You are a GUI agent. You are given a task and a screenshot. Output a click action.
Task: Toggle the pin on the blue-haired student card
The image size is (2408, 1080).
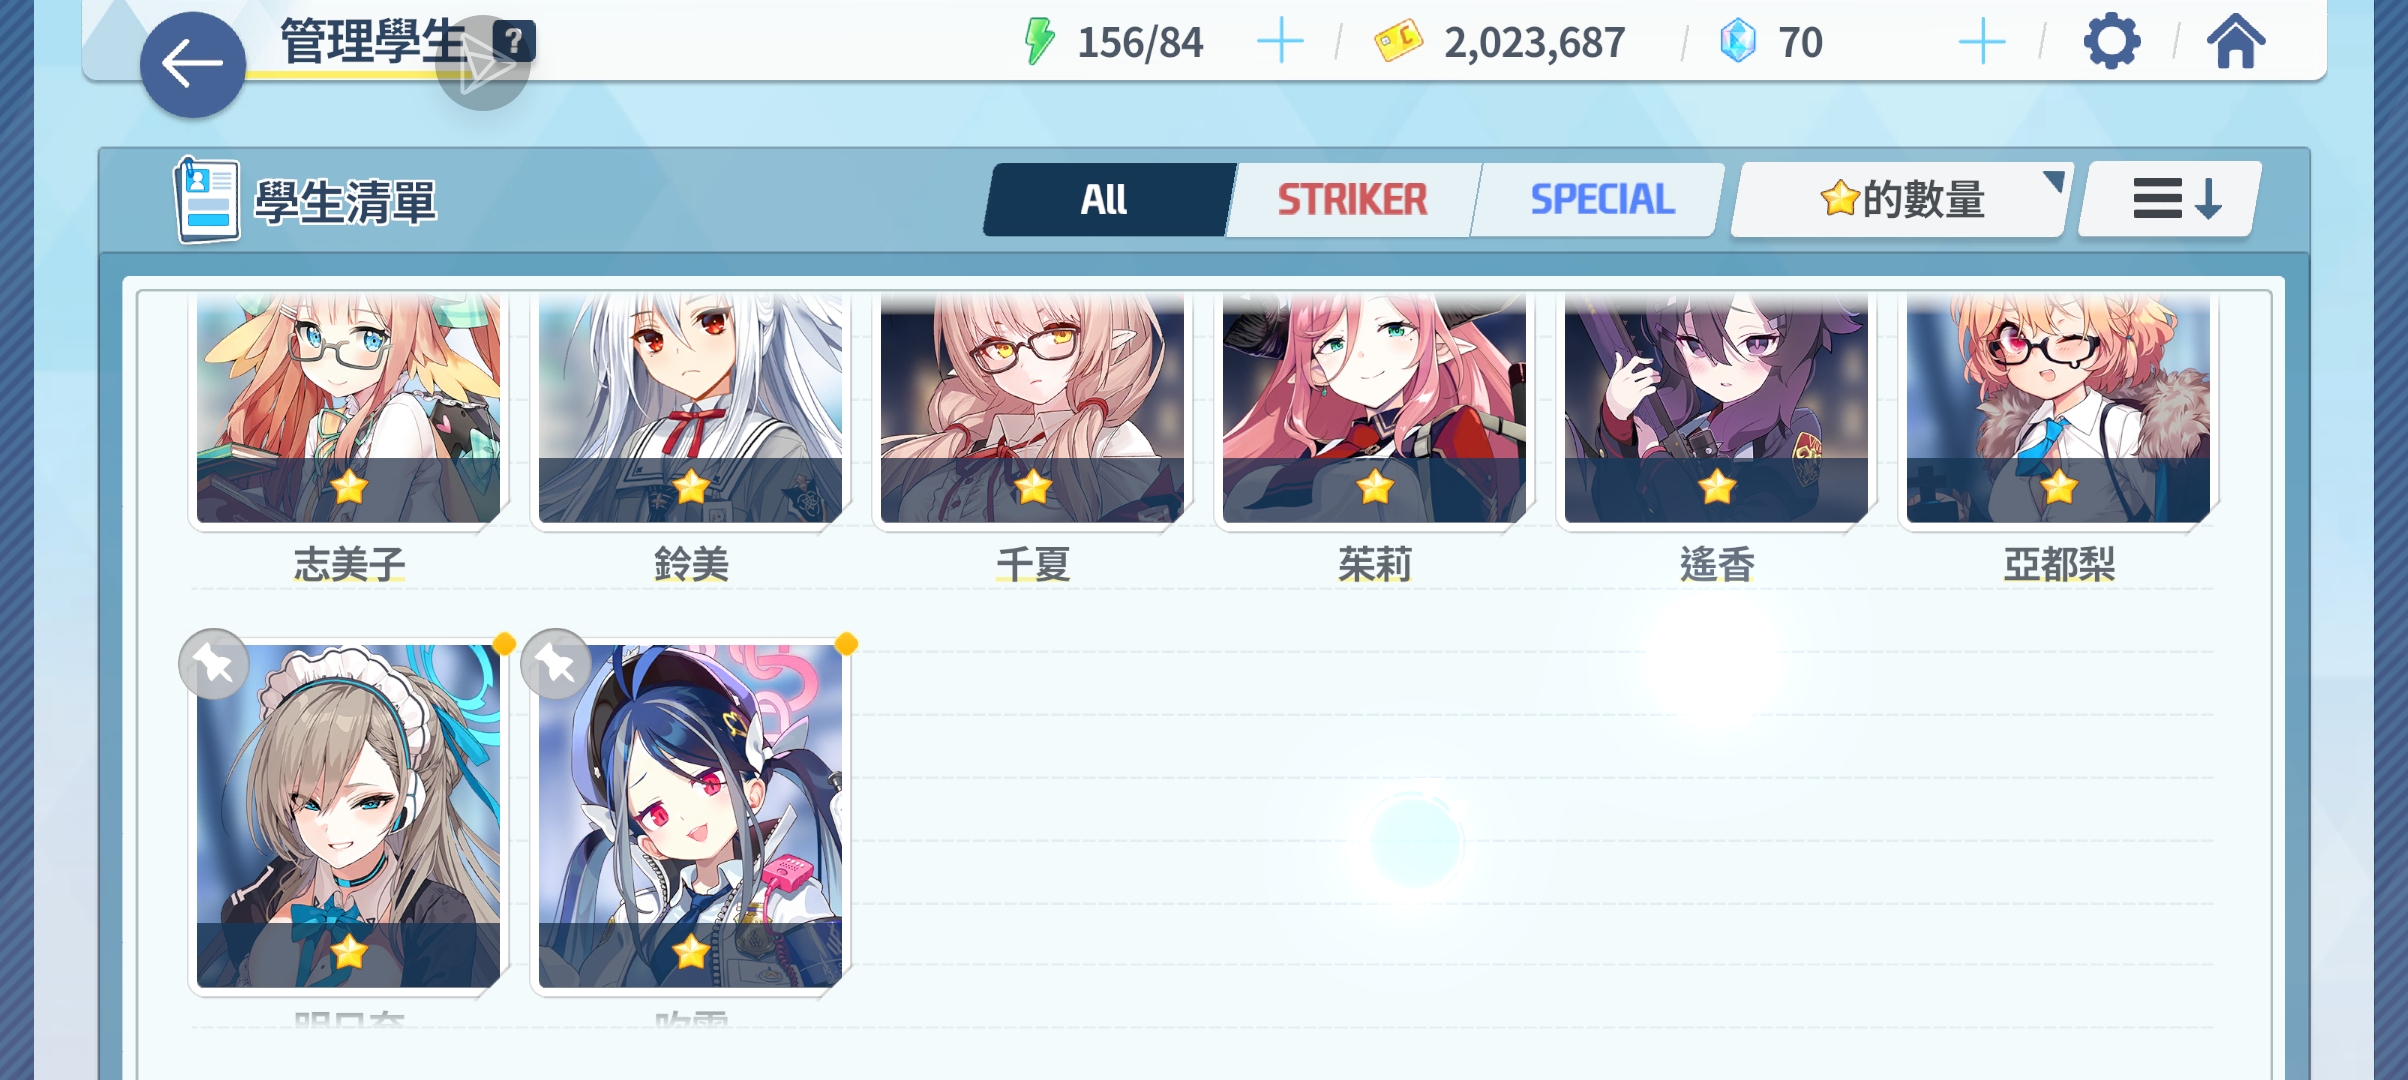pyautogui.click(x=556, y=663)
